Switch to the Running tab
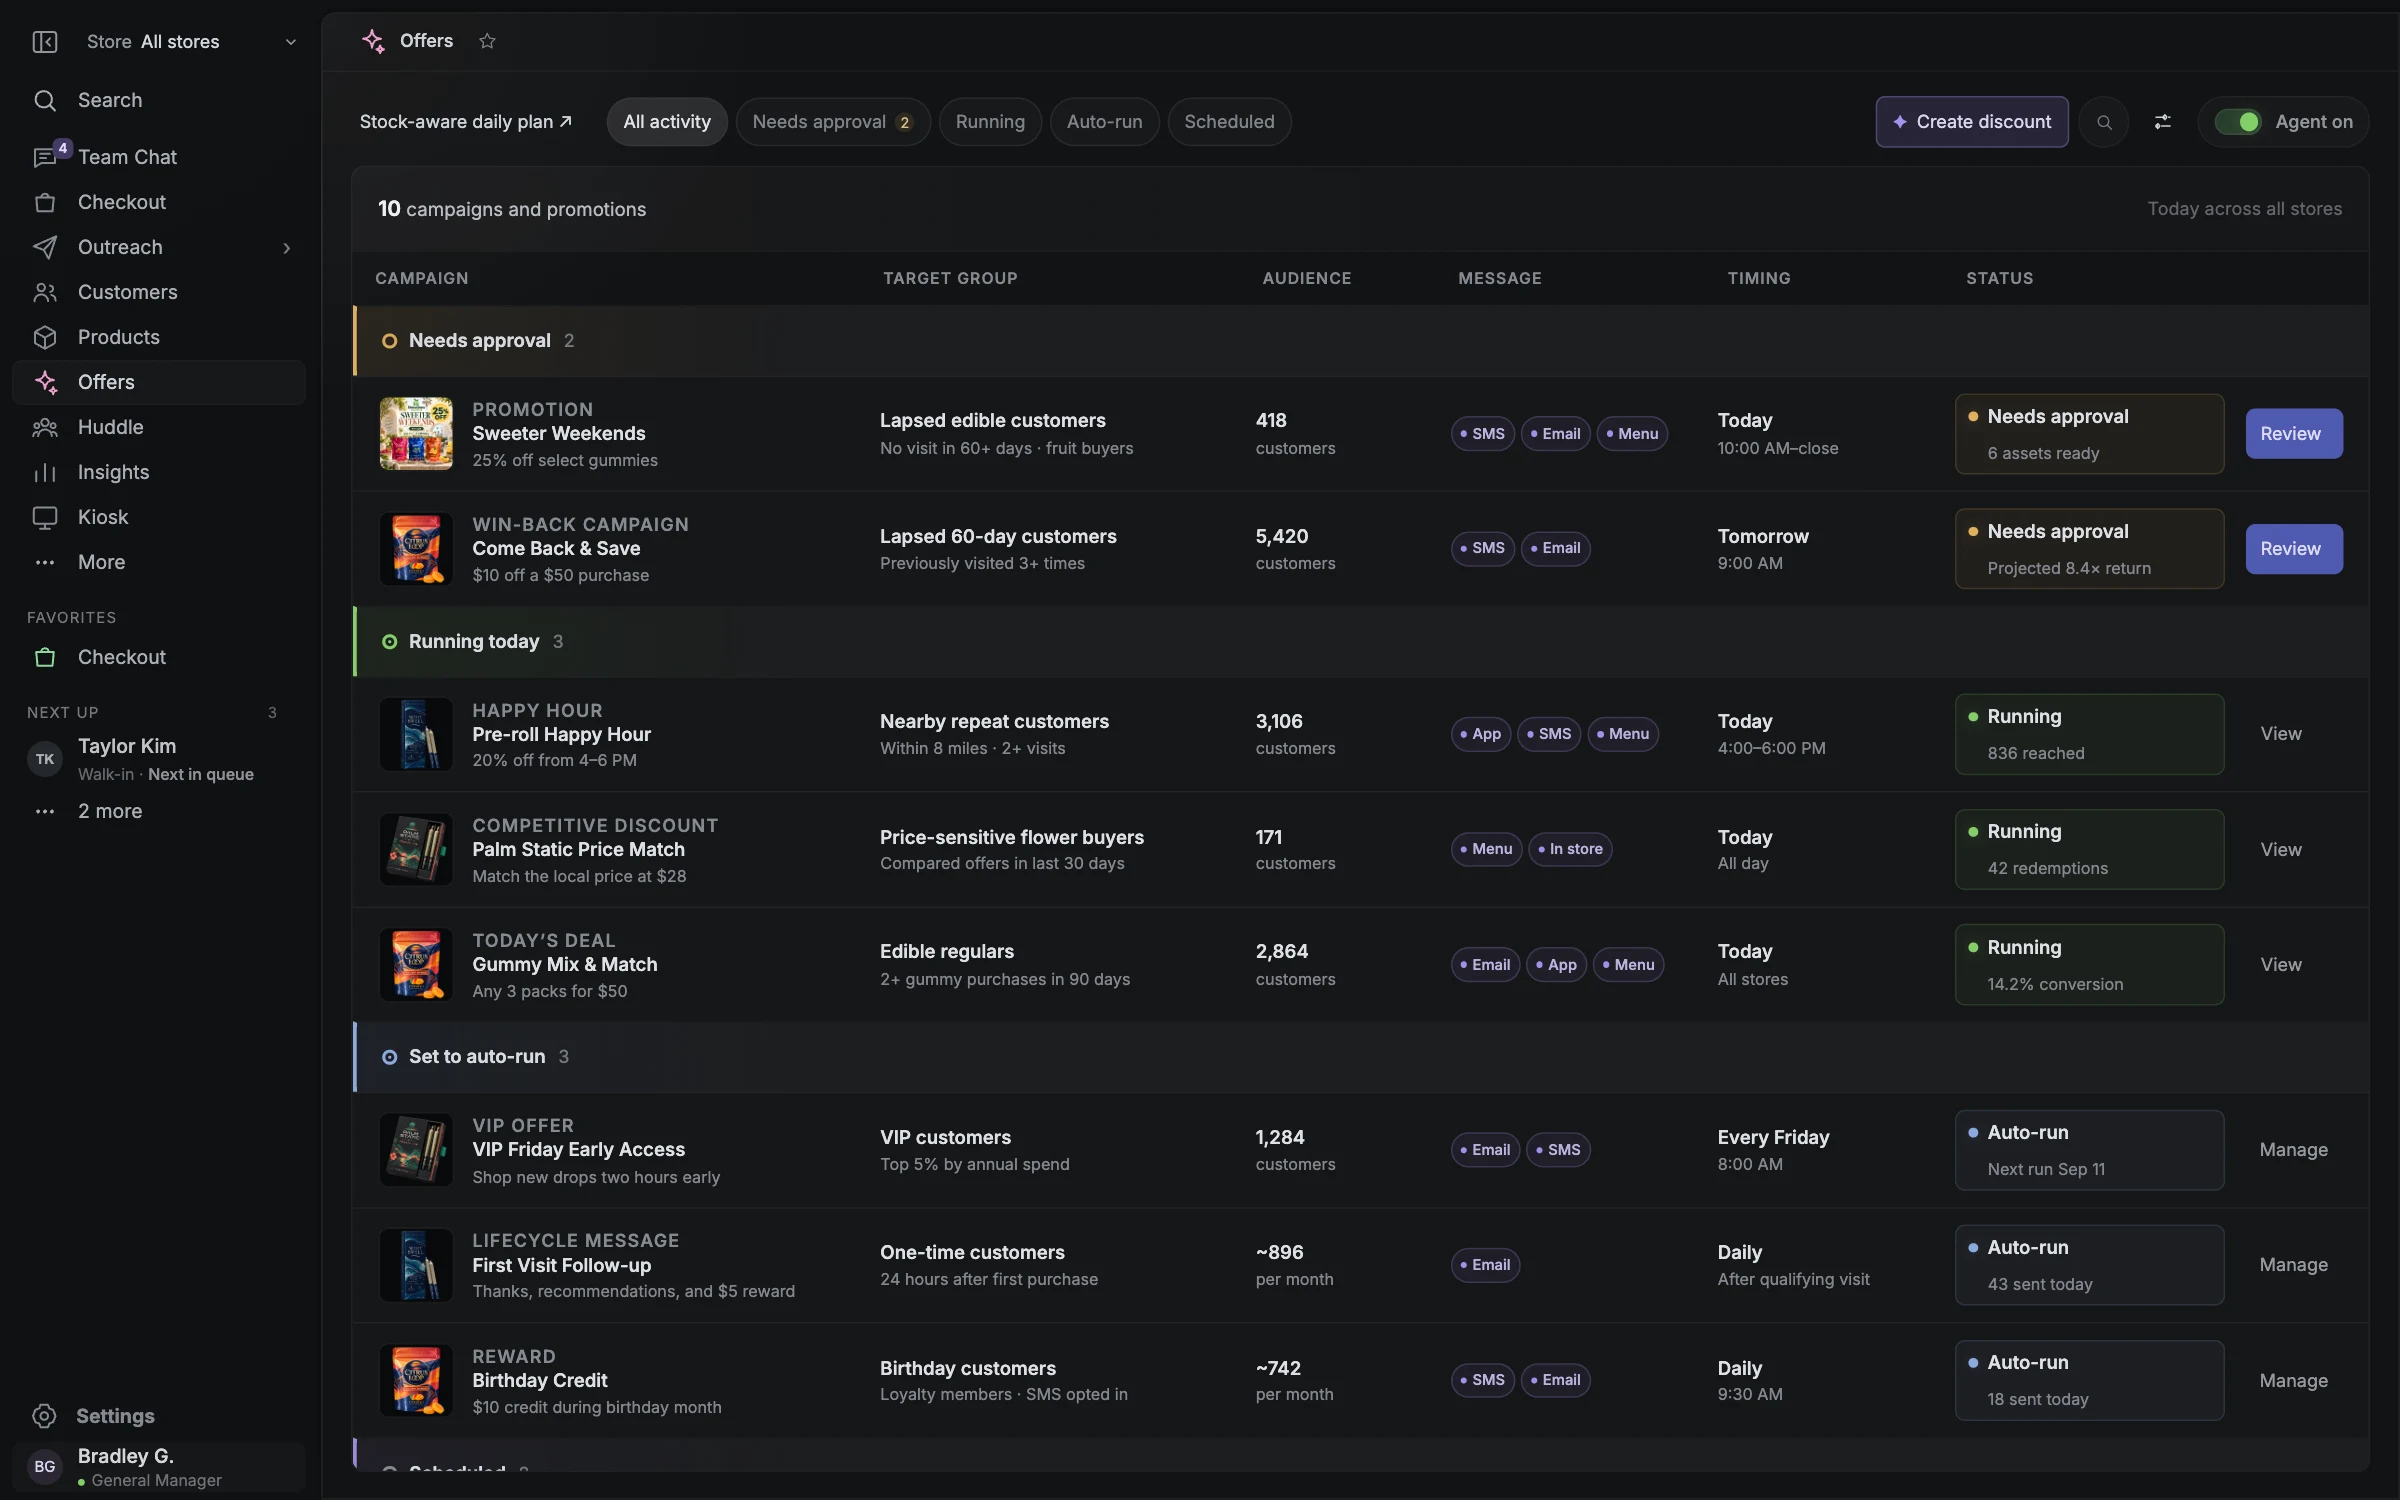The width and height of the screenshot is (2400, 1500). click(x=990, y=122)
